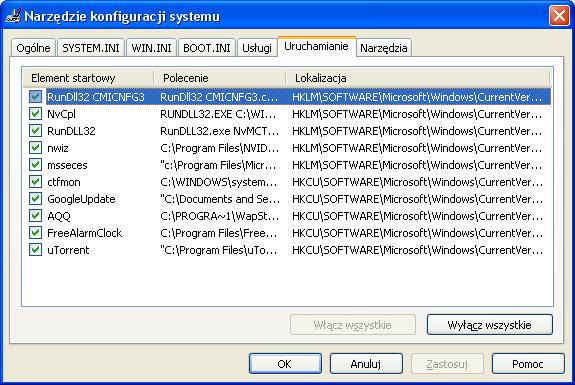Open the WIN.INI tab

click(151, 48)
